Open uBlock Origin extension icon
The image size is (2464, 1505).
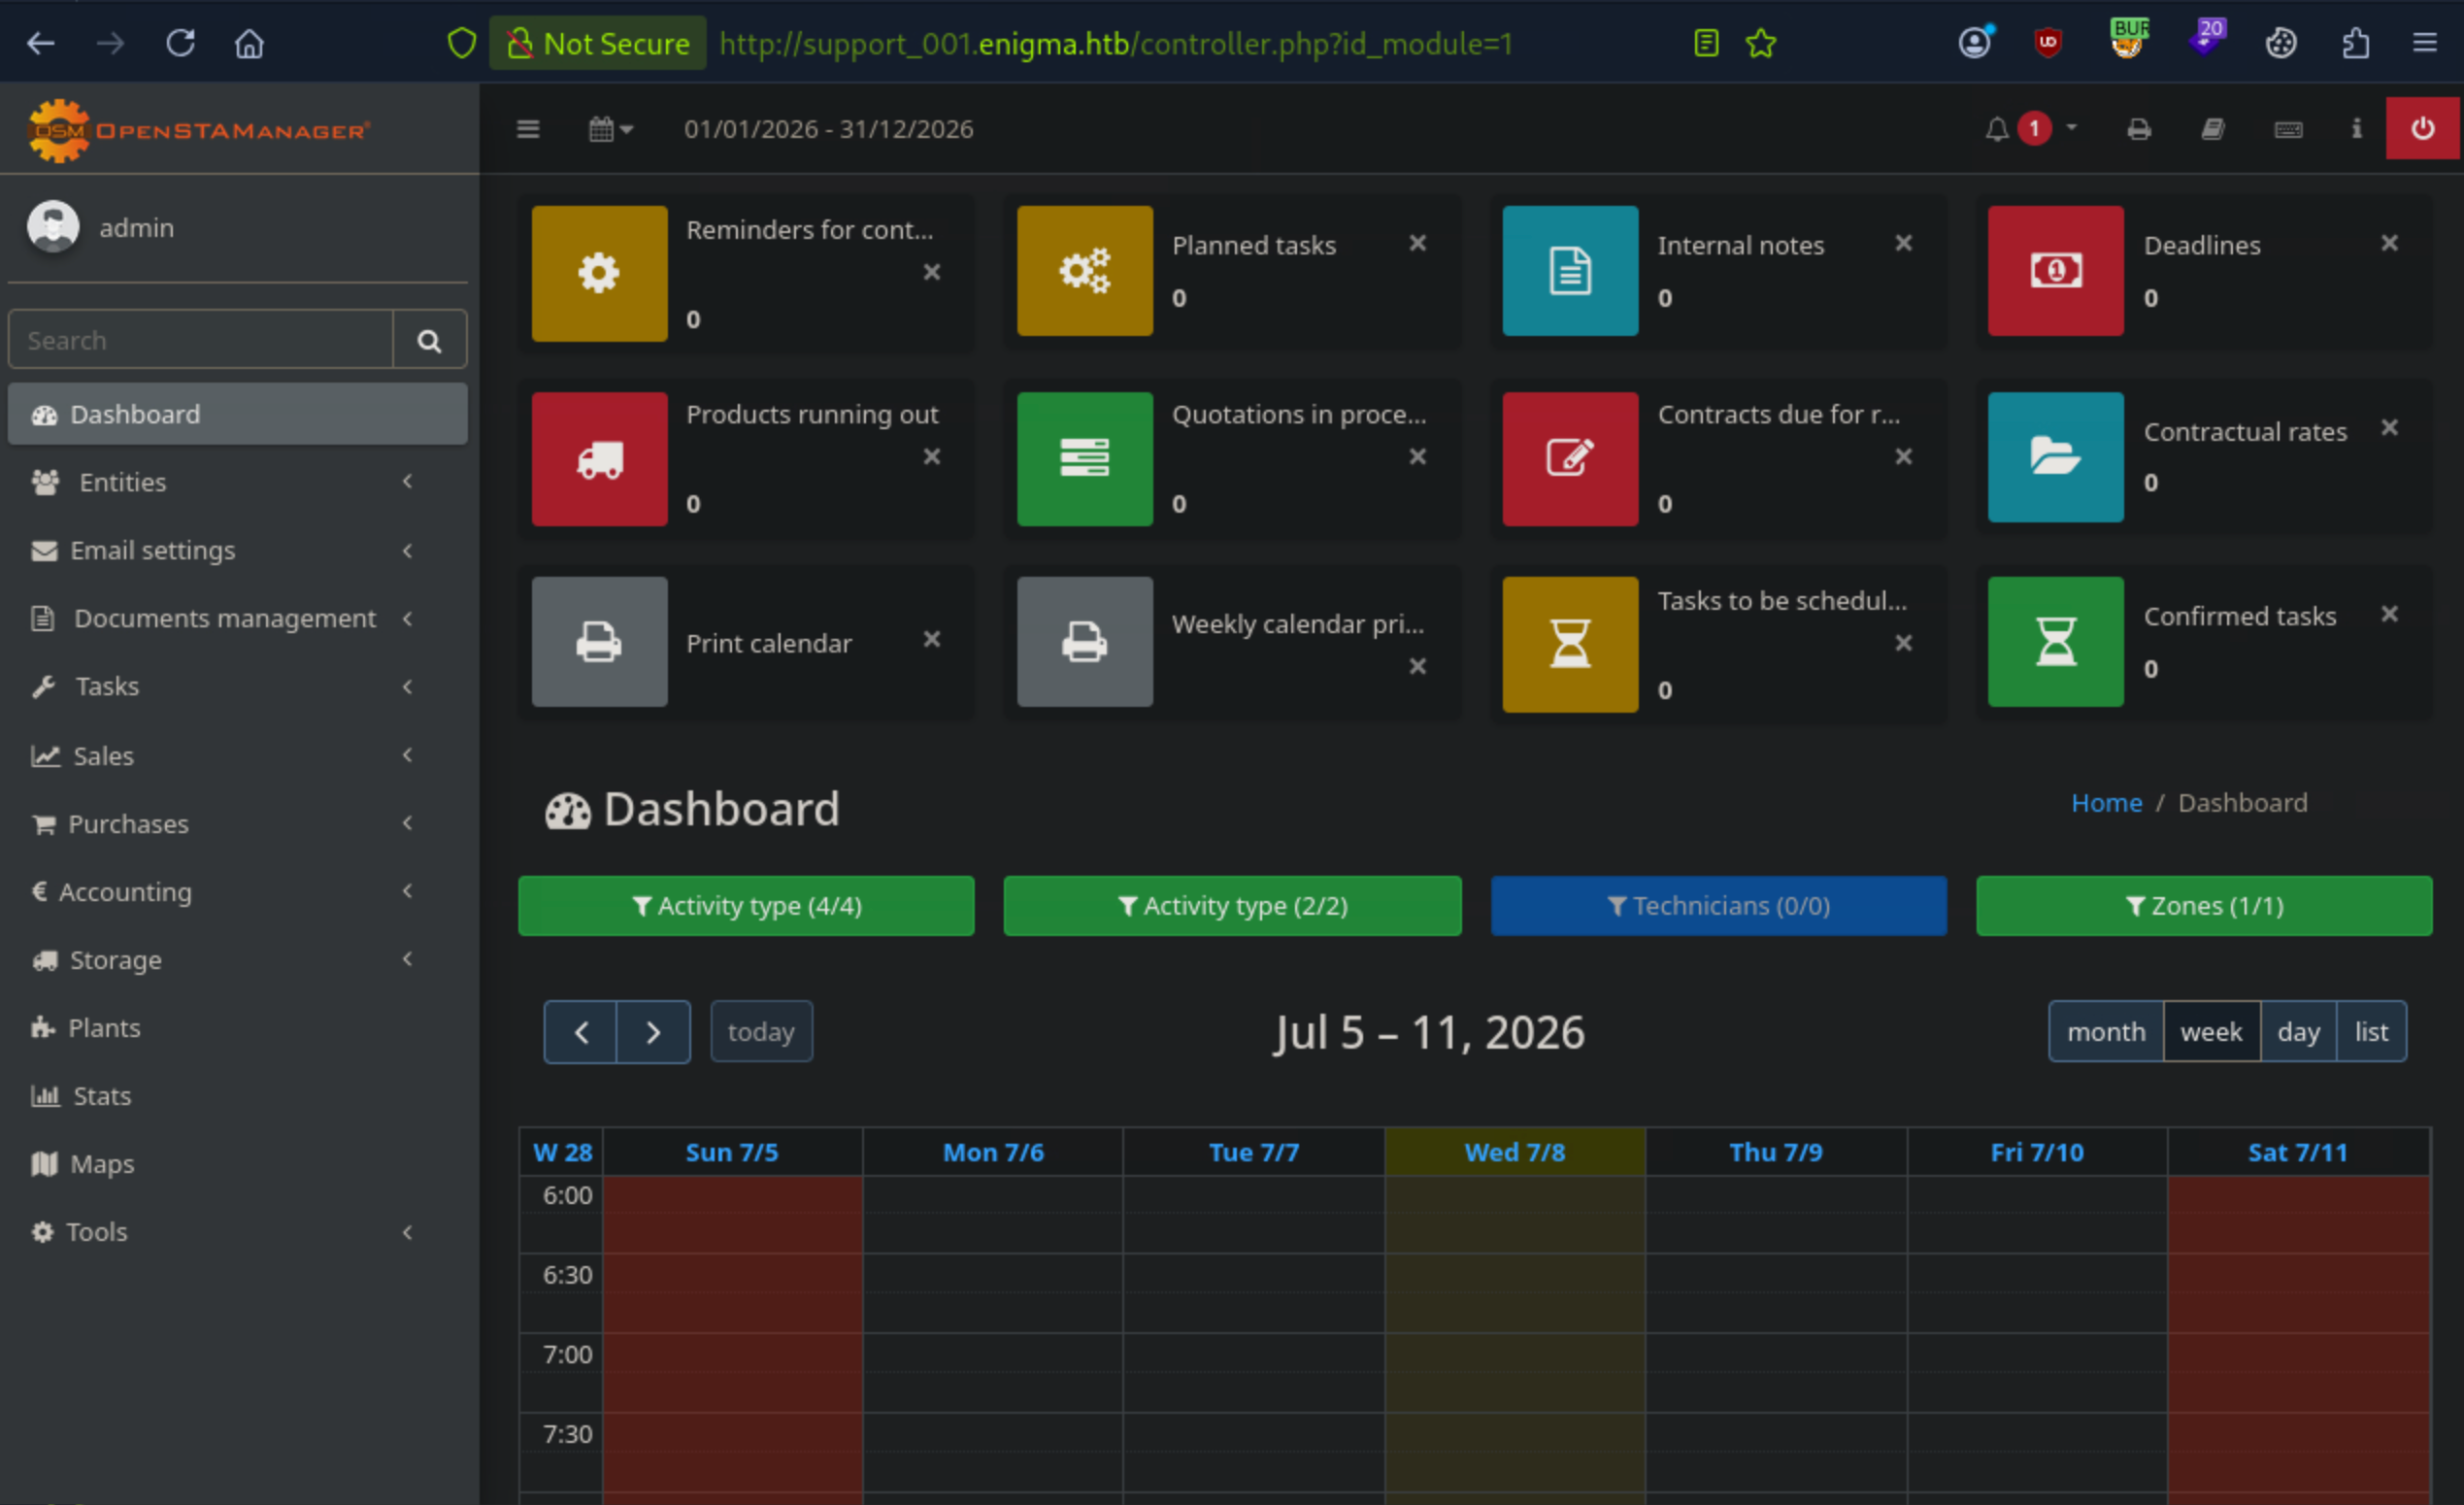coord(2047,43)
